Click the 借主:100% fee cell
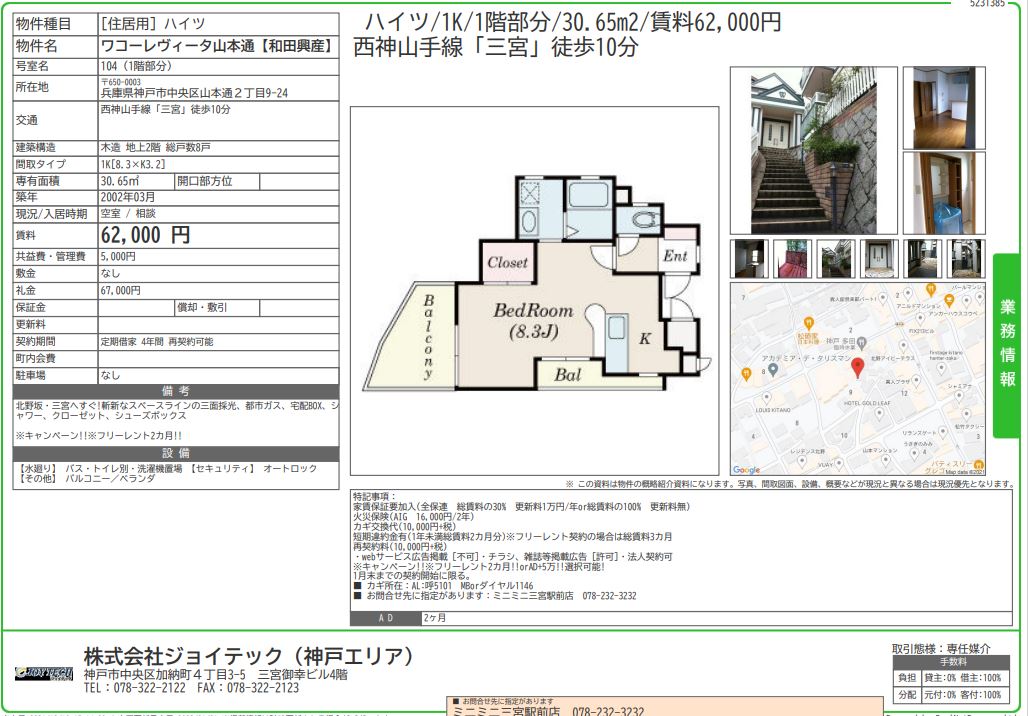Image resolution: width=1028 pixels, height=716 pixels. (x=981, y=678)
